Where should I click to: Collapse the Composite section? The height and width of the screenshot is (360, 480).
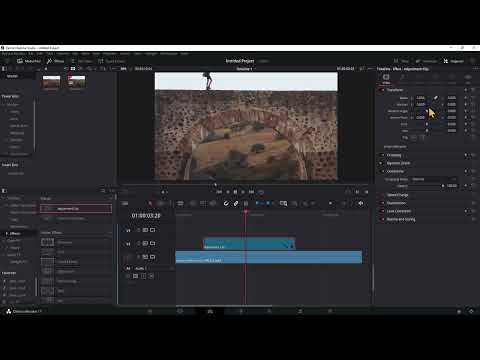click(395, 171)
